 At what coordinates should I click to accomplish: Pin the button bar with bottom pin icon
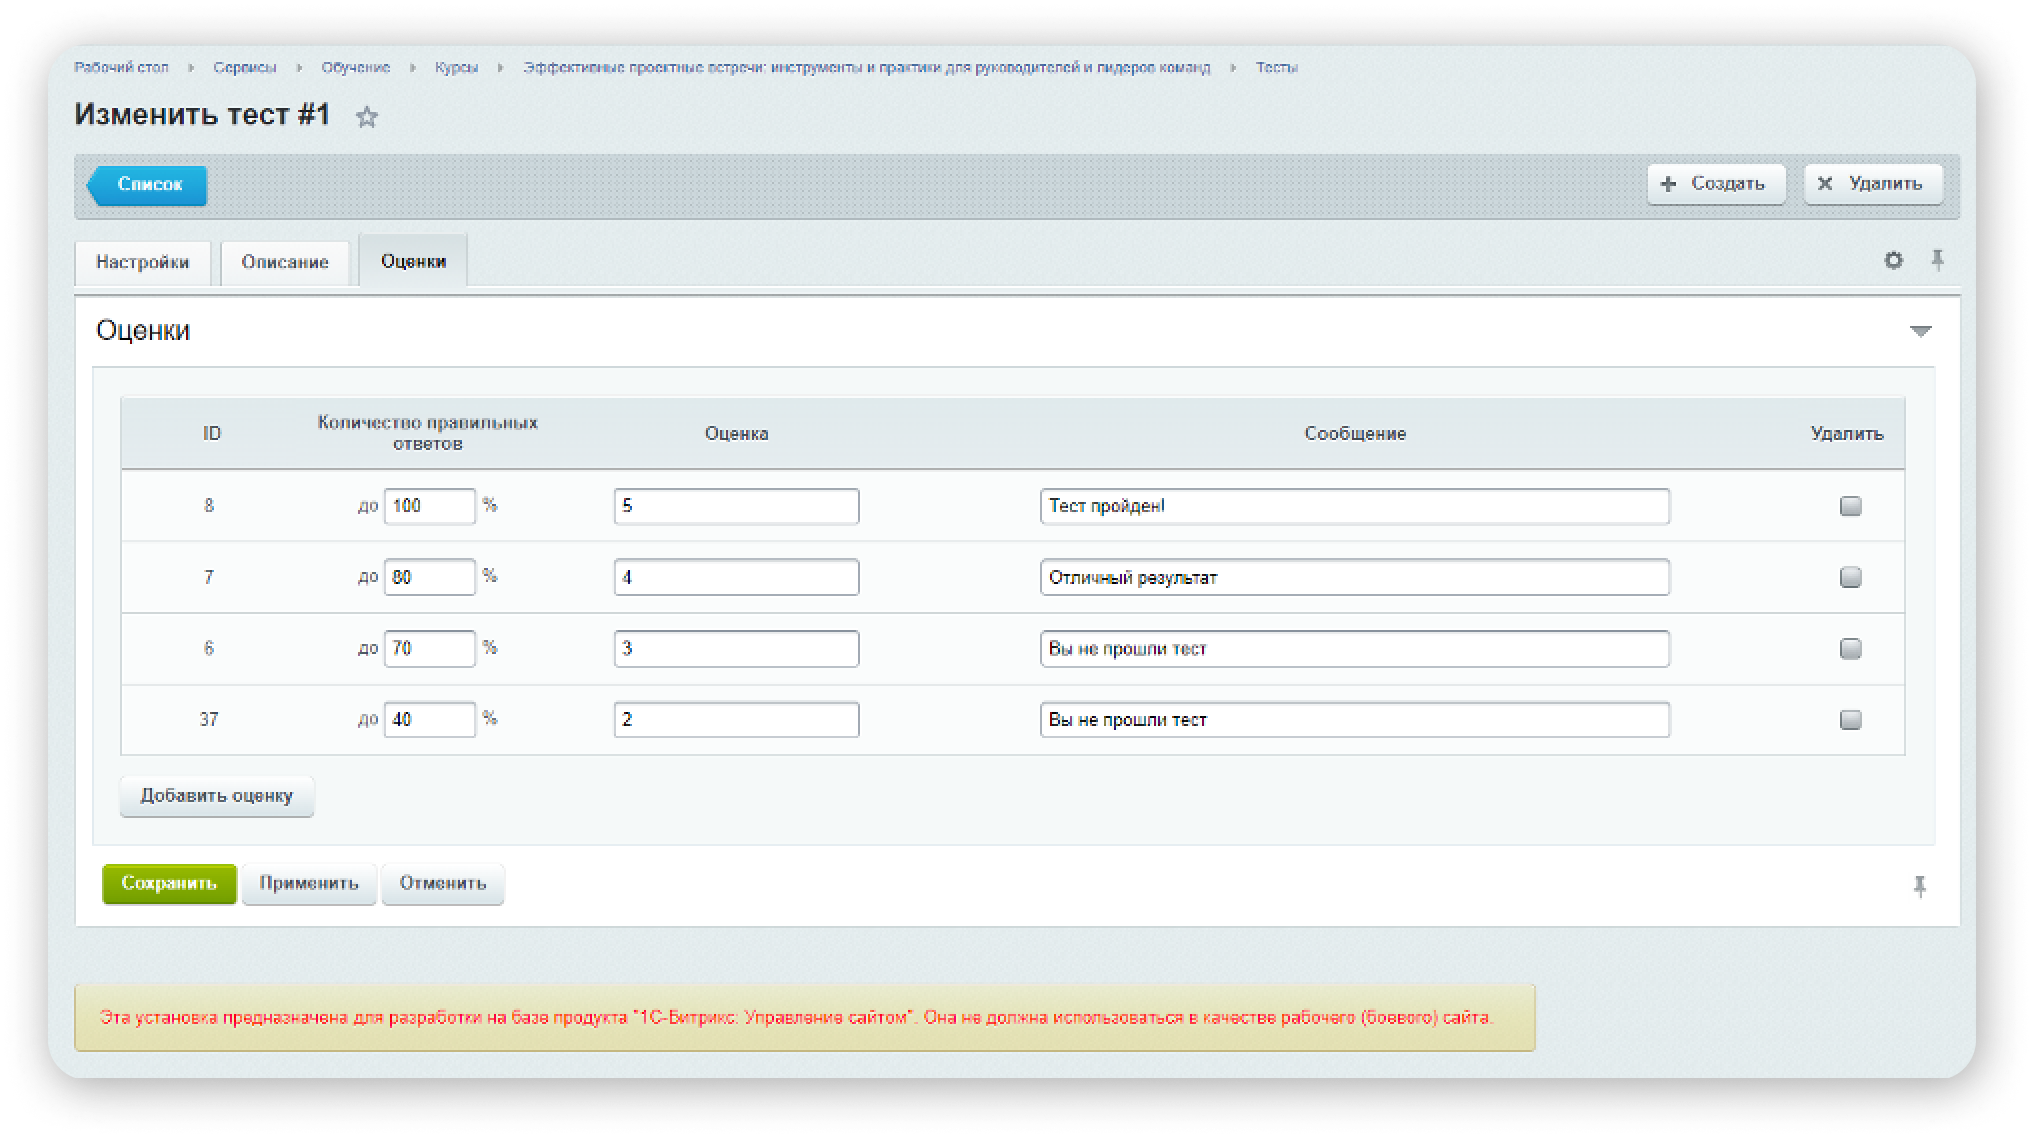point(1919,886)
